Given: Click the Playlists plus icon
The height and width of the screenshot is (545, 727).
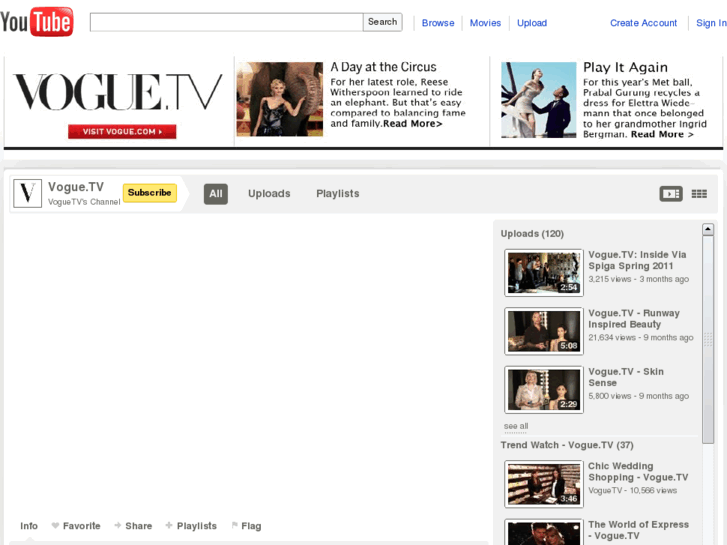Looking at the screenshot, I should tap(169, 526).
